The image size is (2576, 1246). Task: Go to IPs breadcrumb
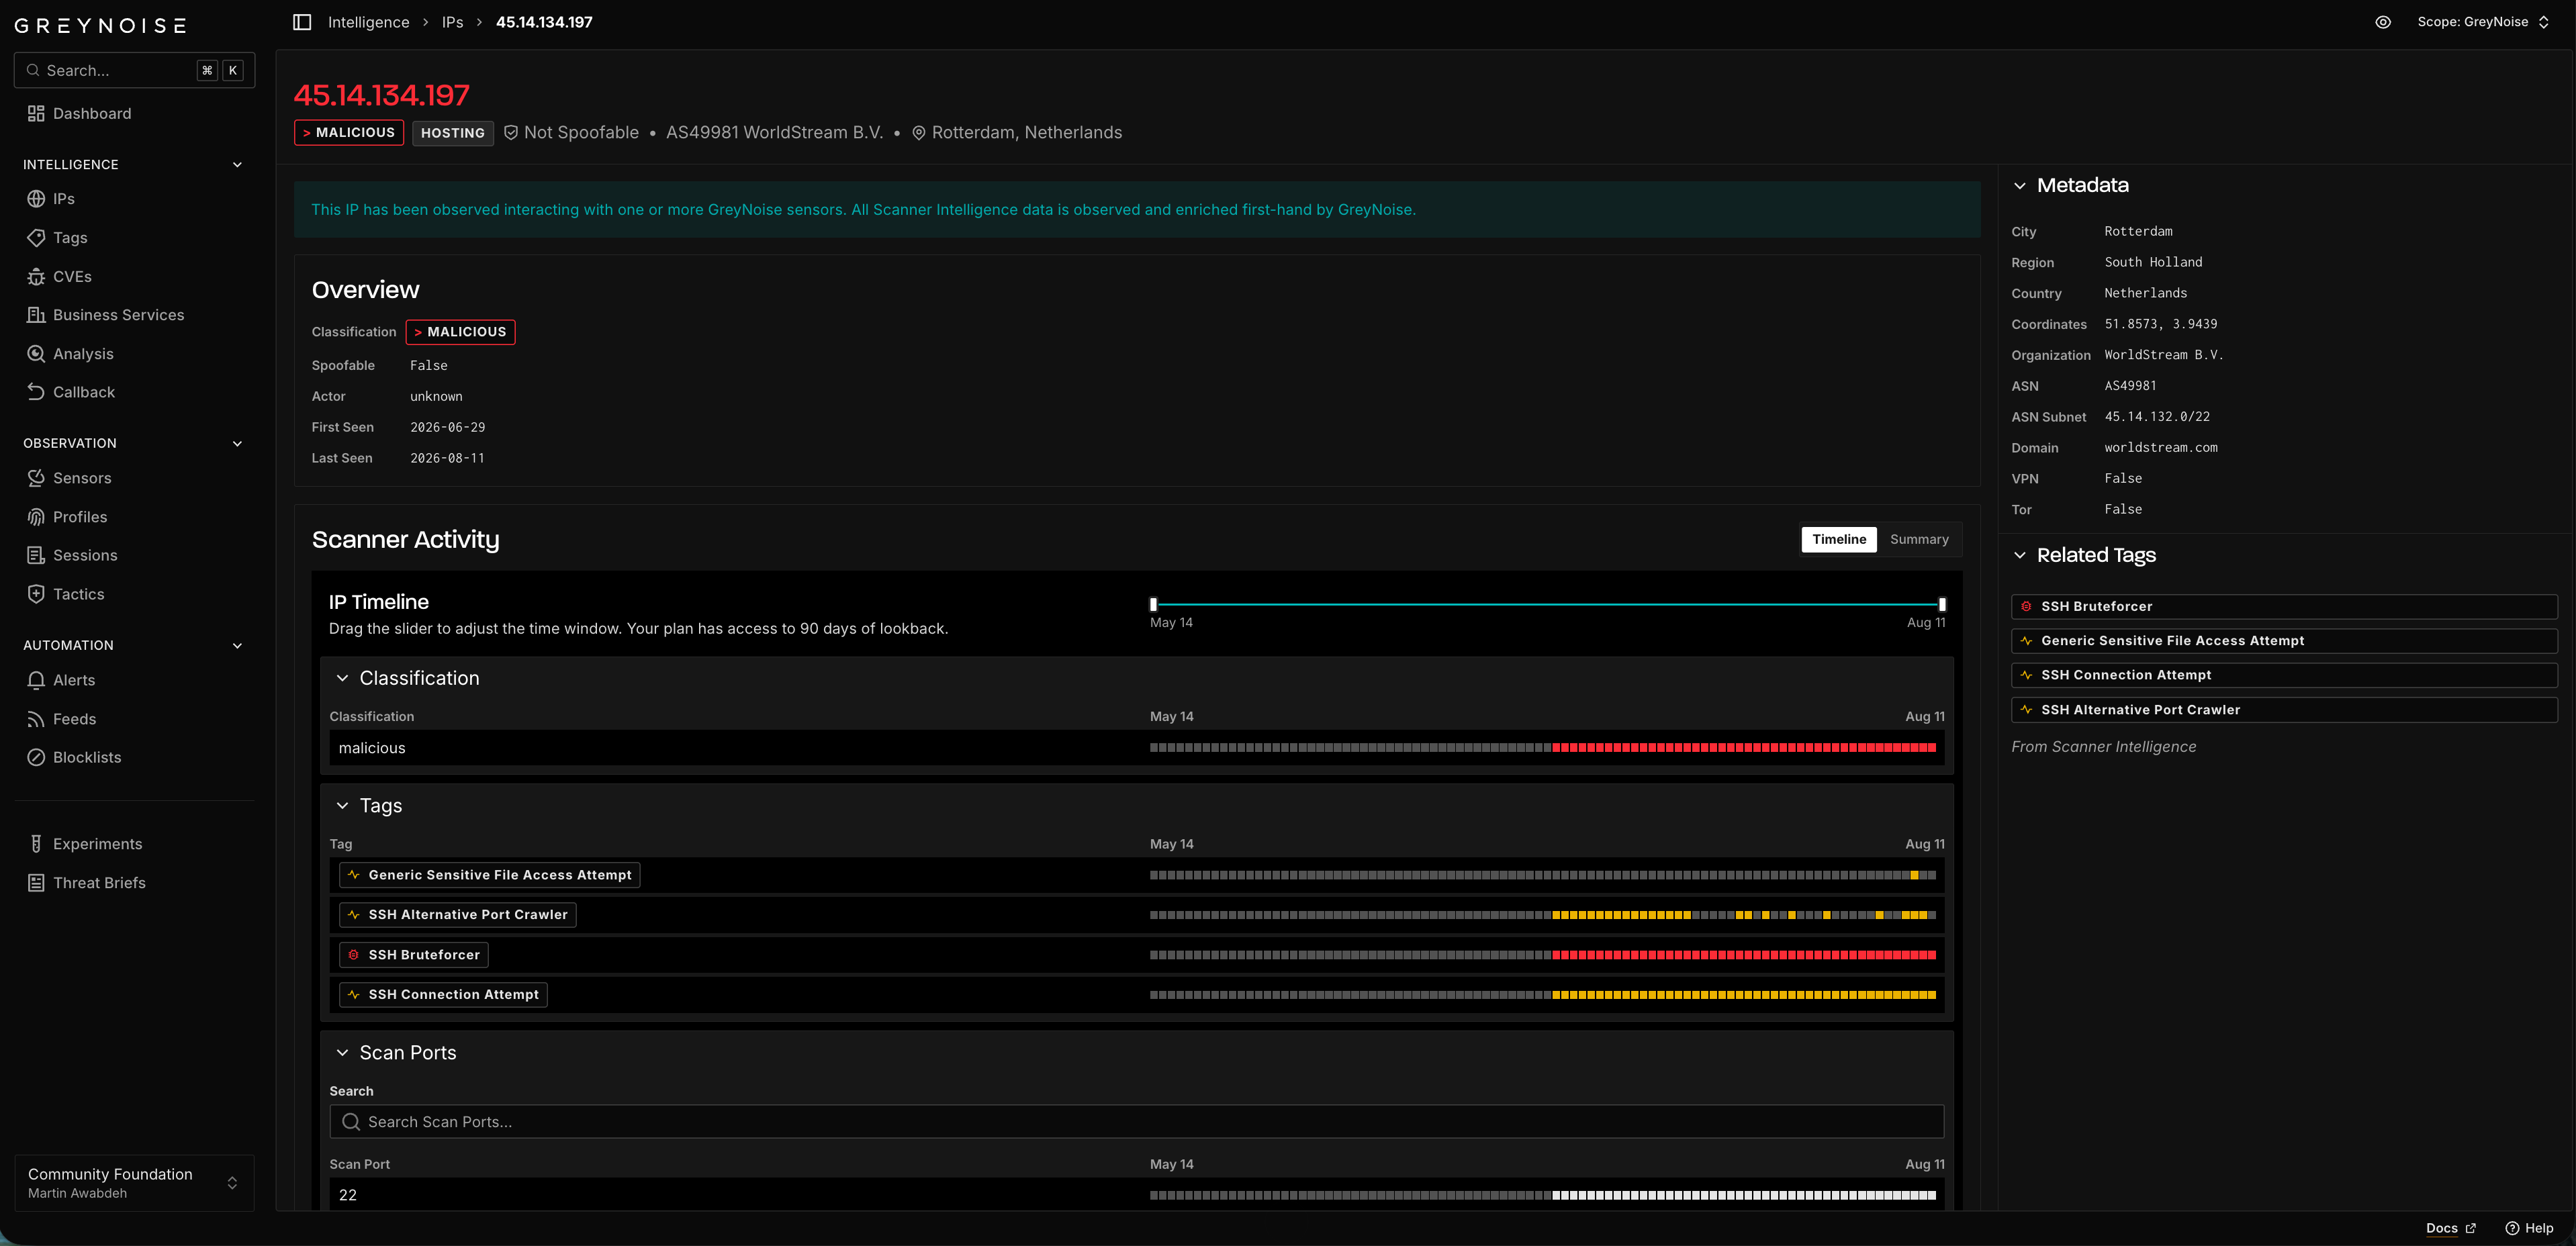453,22
